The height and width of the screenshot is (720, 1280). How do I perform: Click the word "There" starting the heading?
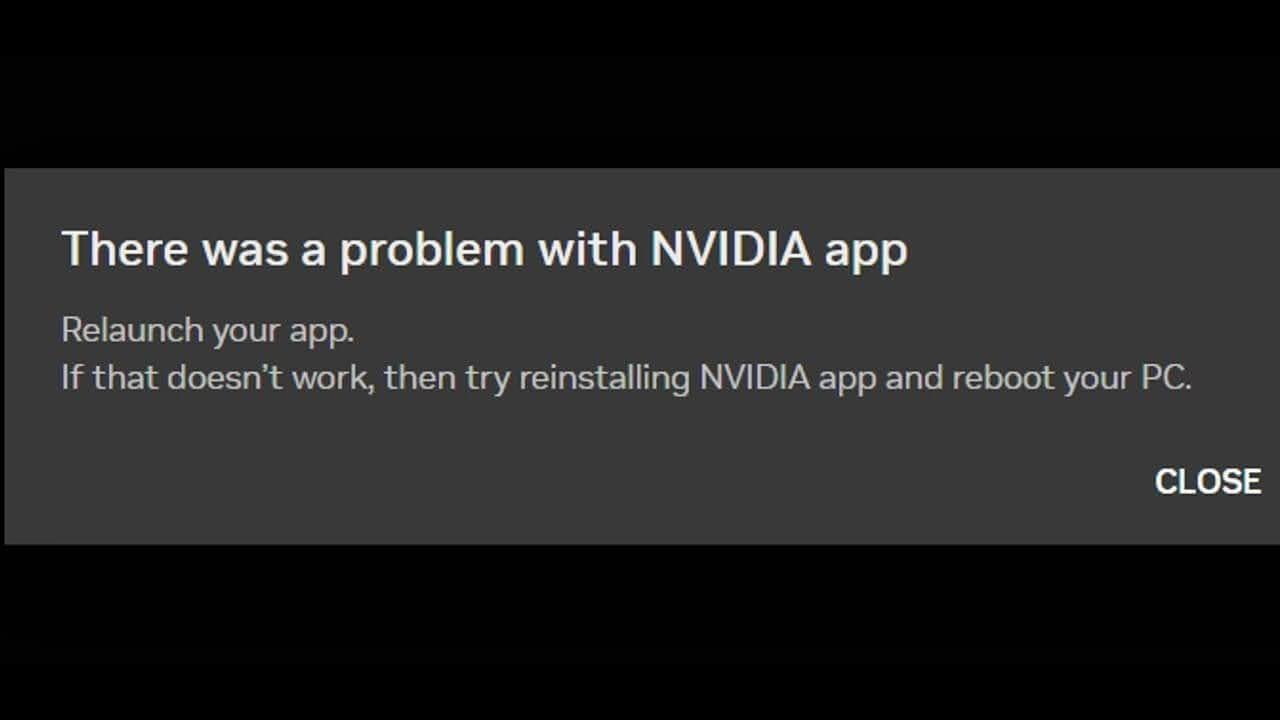(126, 249)
